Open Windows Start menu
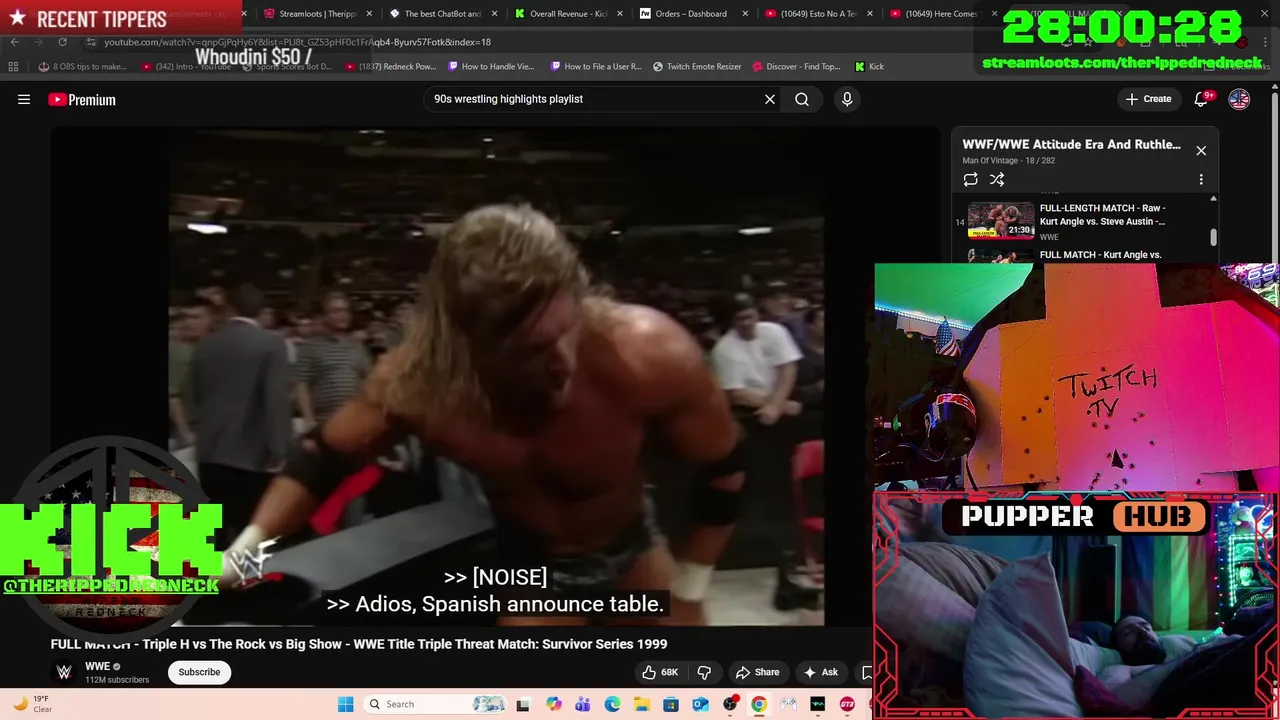Viewport: 1280px width, 720px height. [x=345, y=704]
